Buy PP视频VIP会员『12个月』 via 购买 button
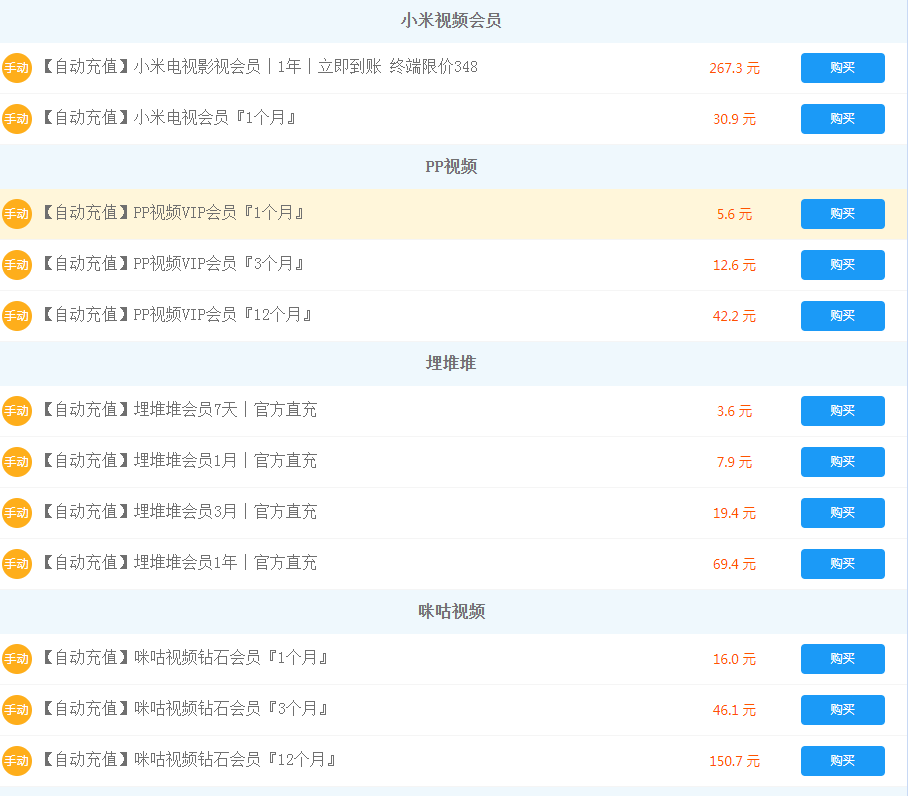Viewport: 909px width, 796px height. pyautogui.click(x=842, y=316)
